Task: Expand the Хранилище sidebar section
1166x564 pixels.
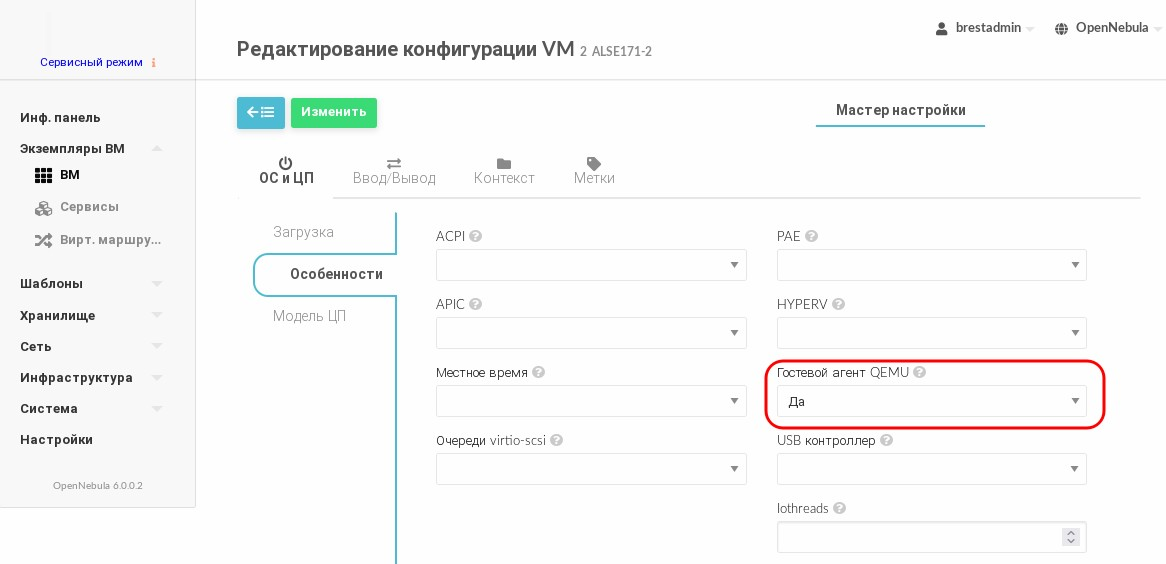Action: coord(157,315)
